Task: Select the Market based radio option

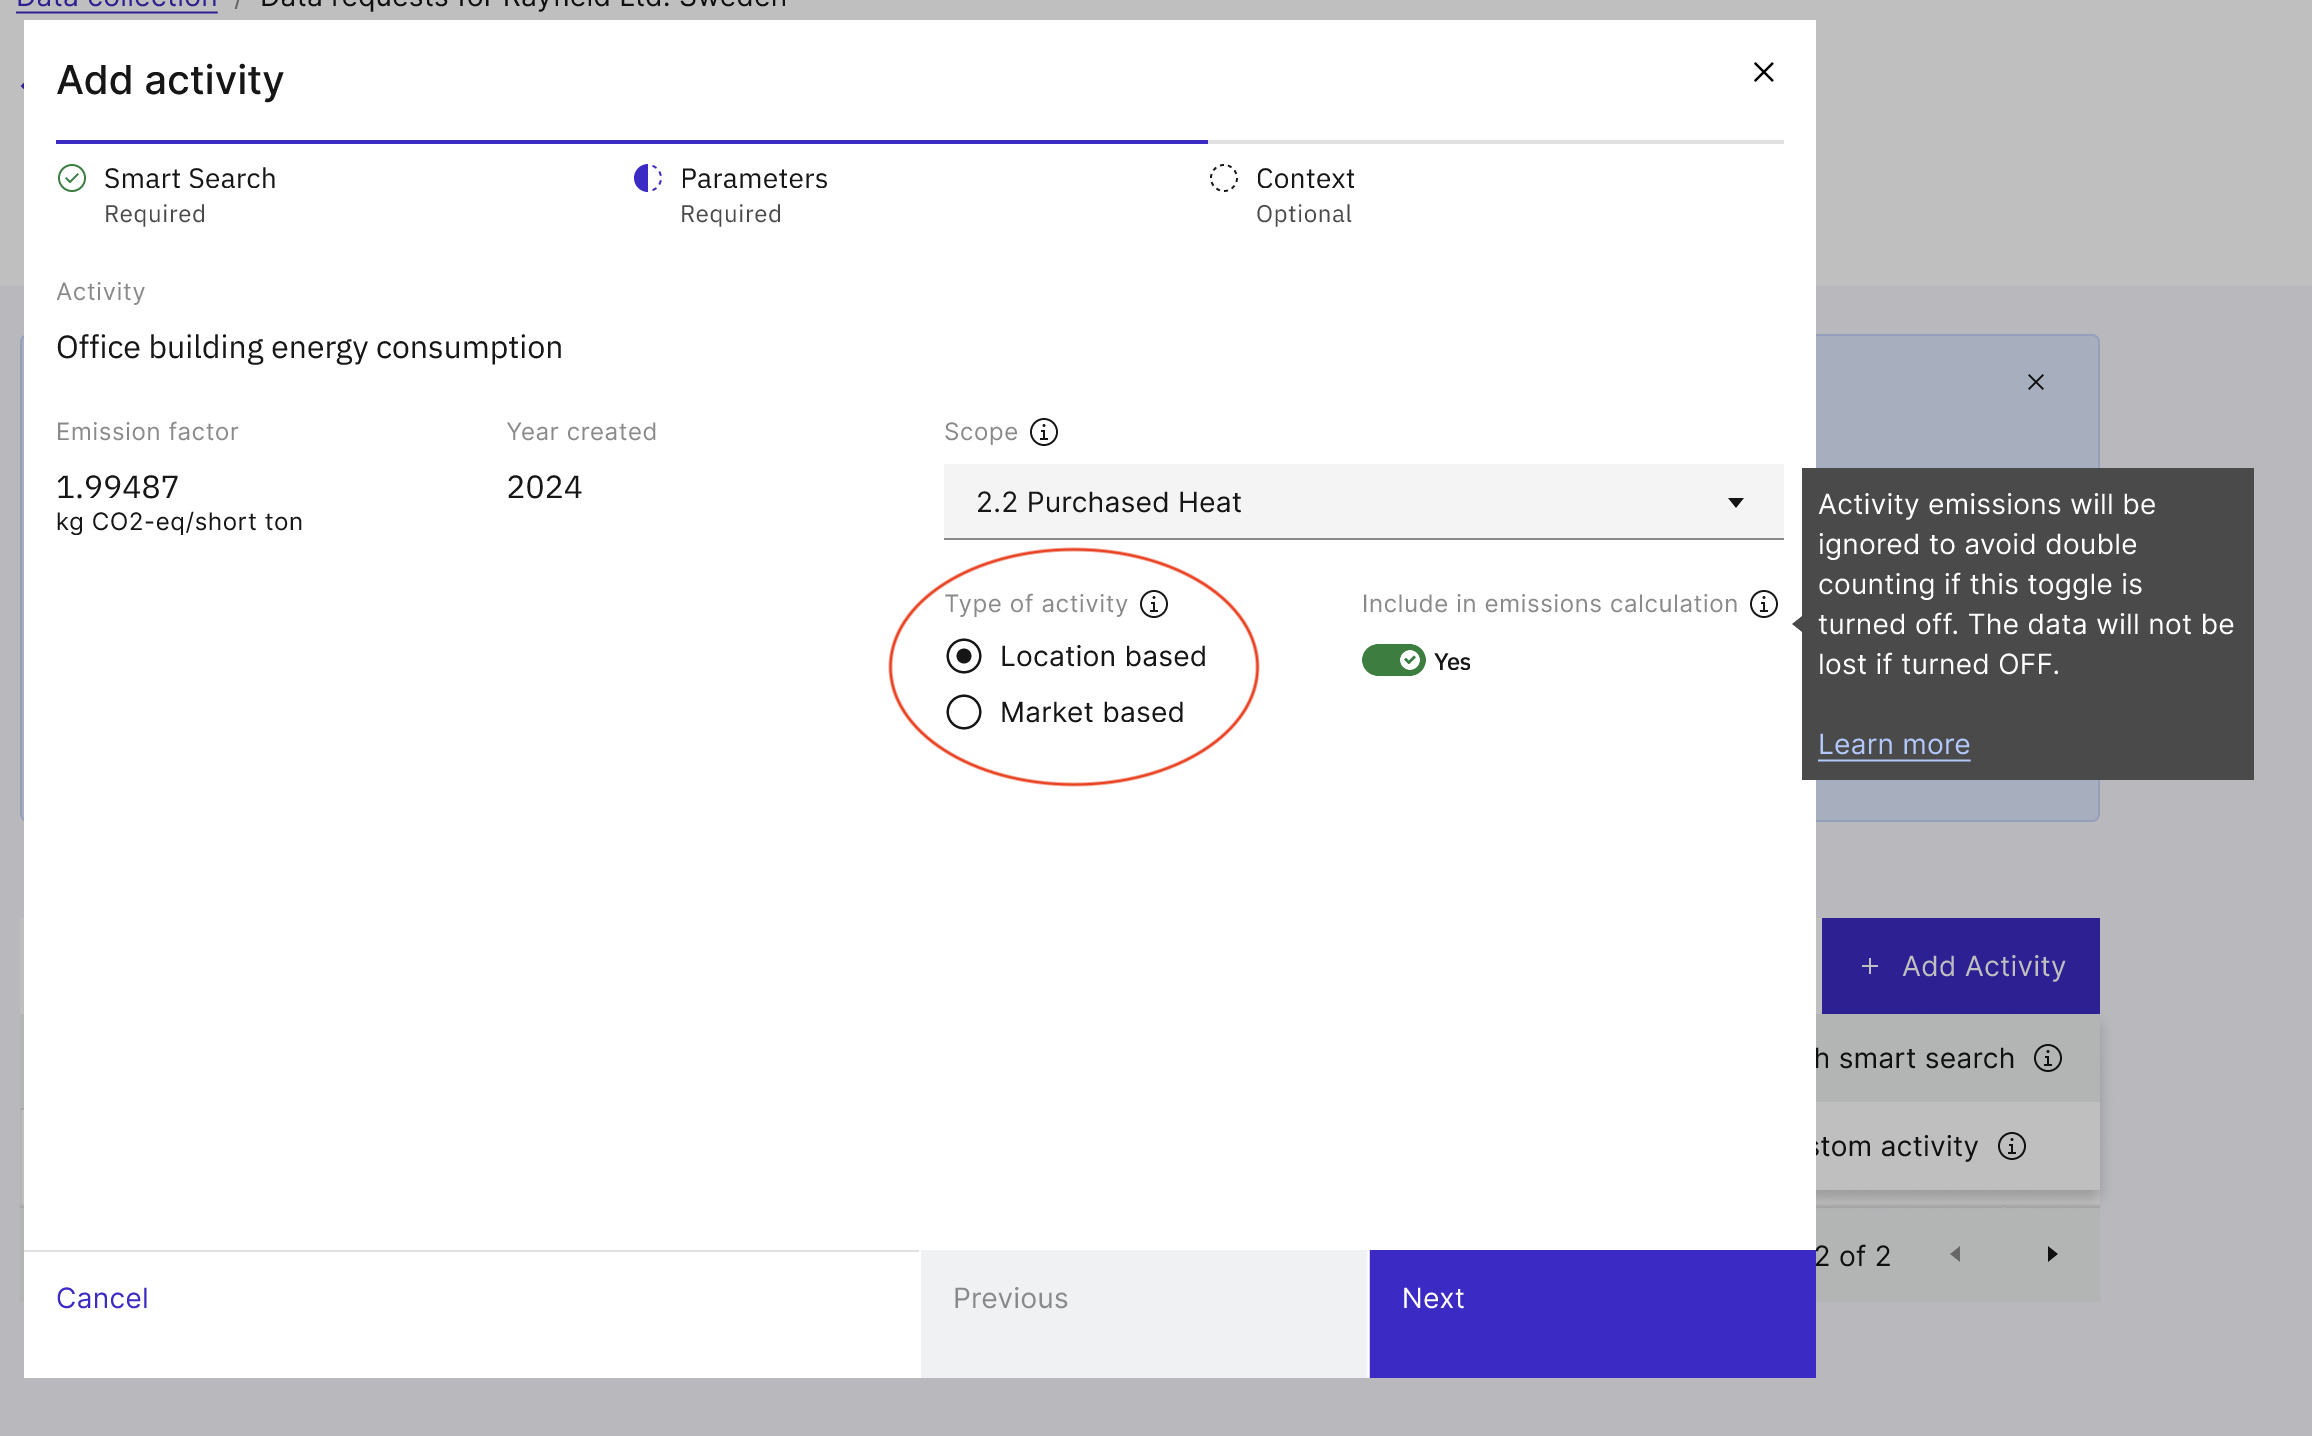Action: point(964,712)
